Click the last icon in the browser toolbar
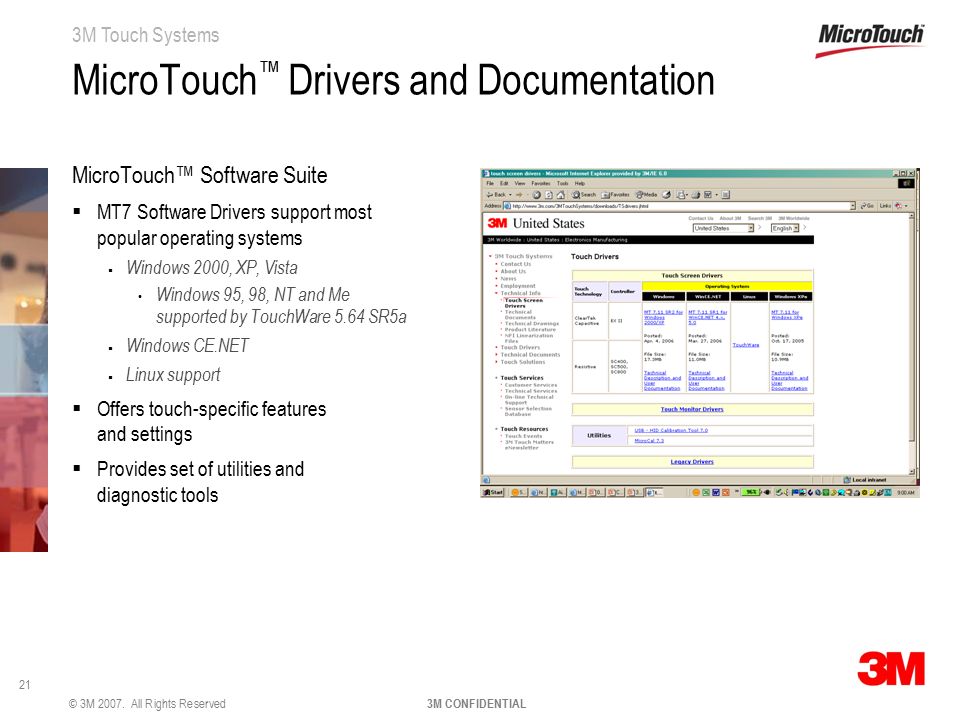 pyautogui.click(x=726, y=195)
